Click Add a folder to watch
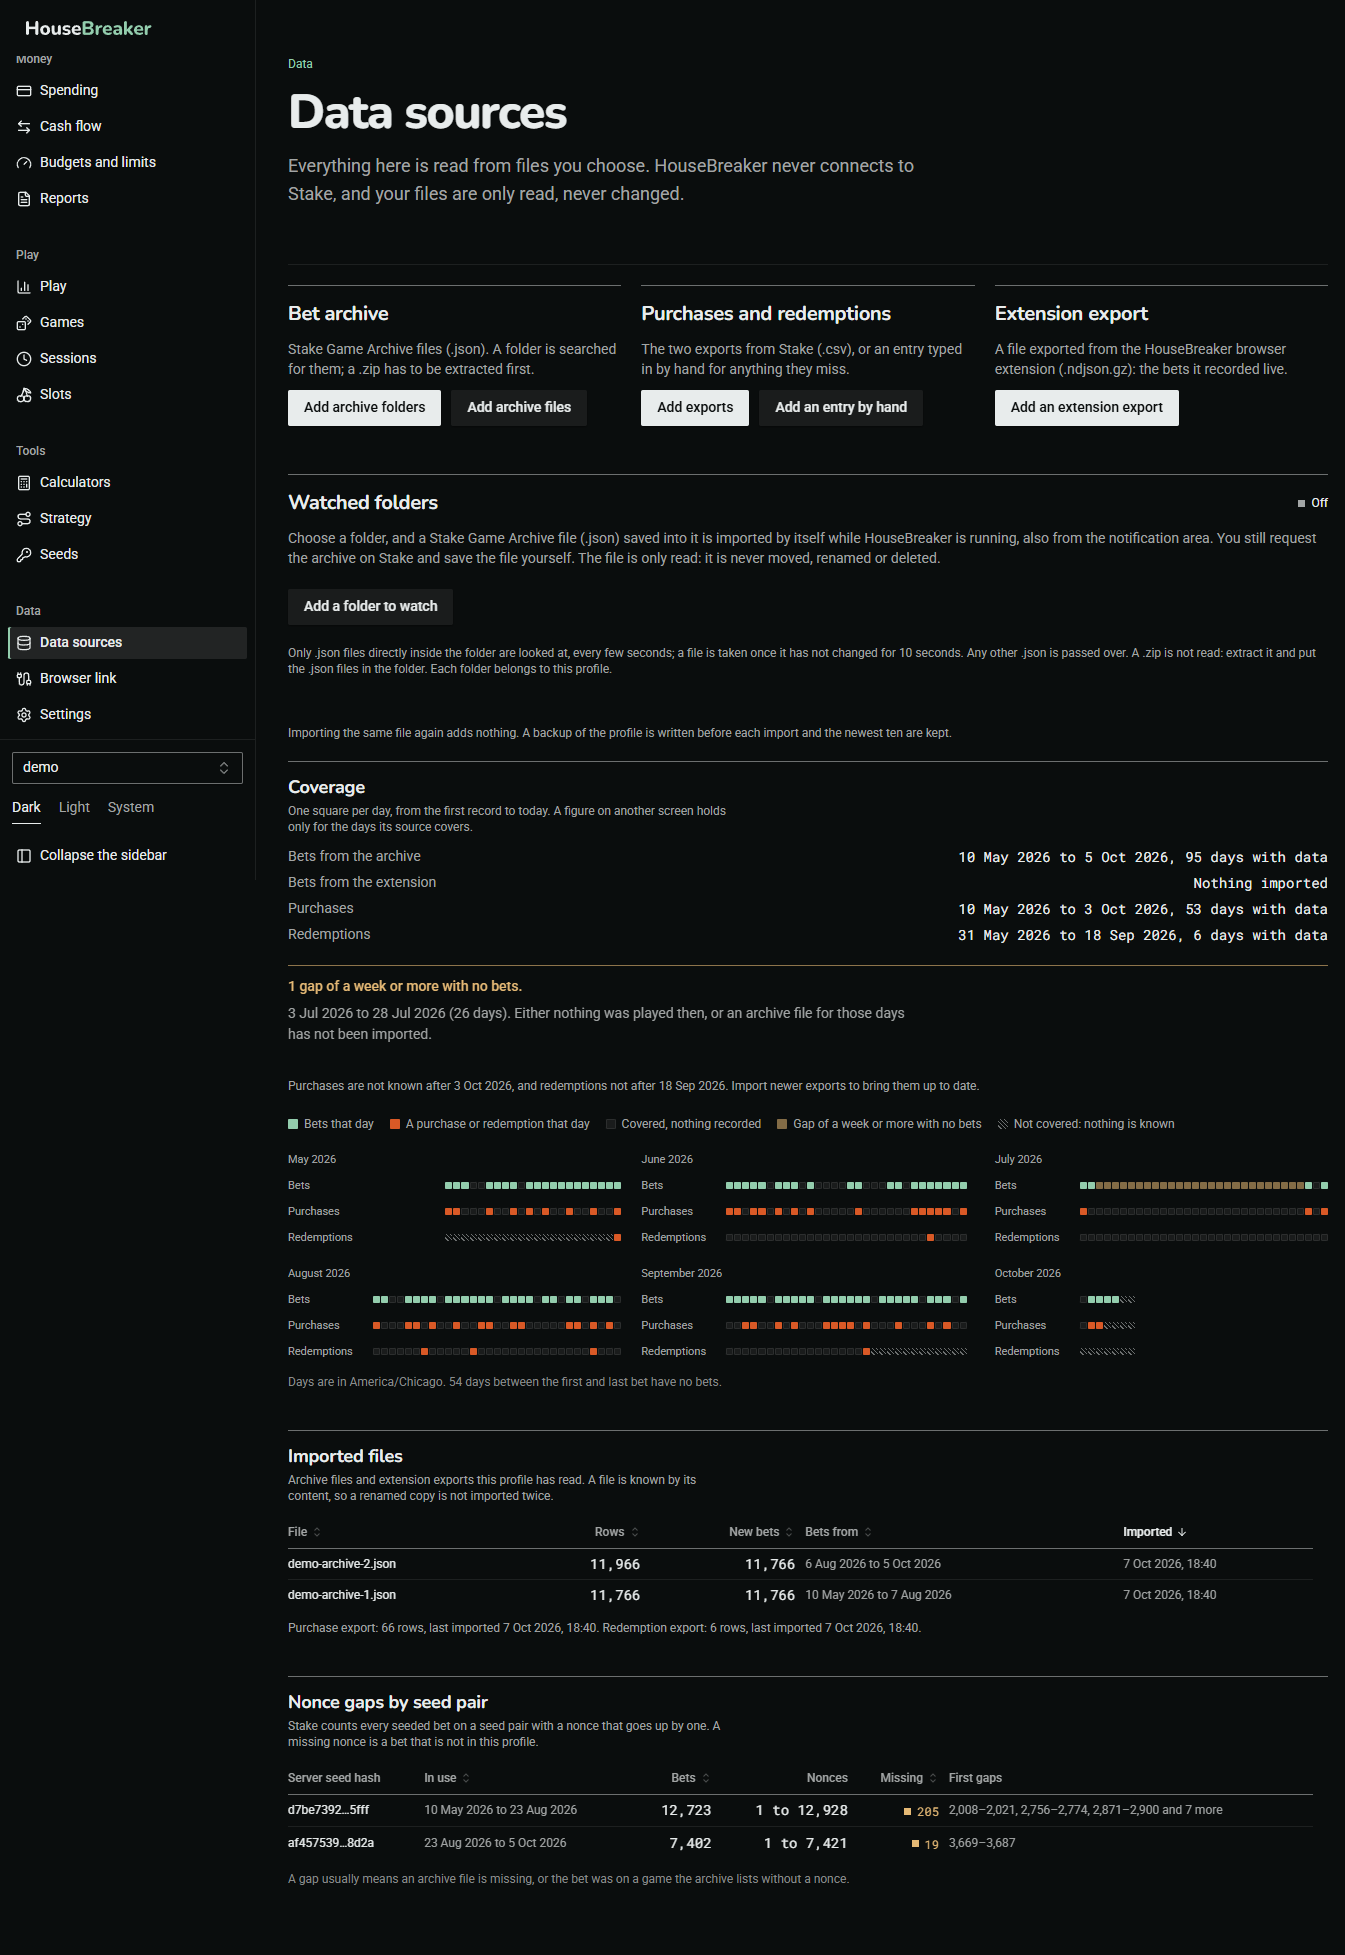This screenshot has width=1345, height=1955. [370, 607]
